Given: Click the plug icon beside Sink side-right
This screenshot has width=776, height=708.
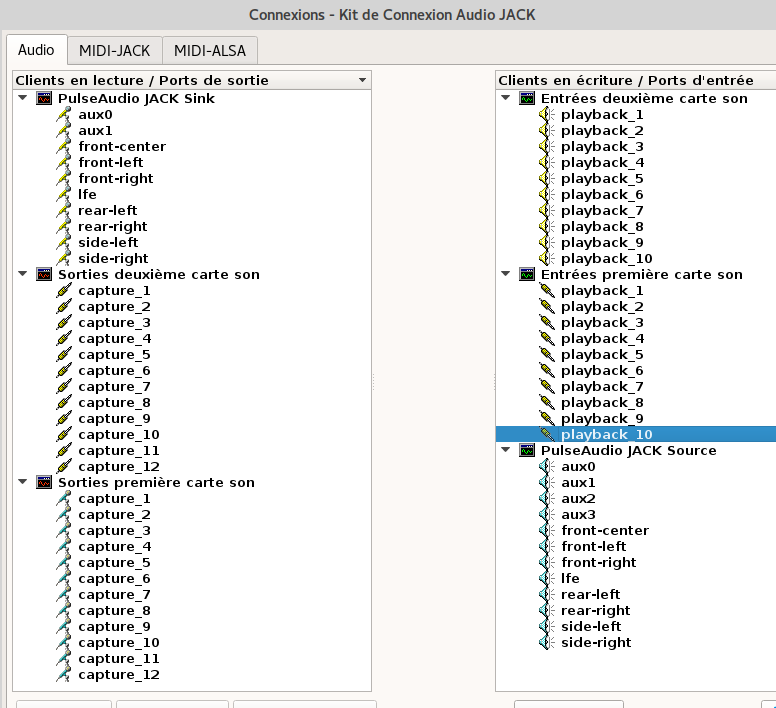Looking at the screenshot, I should click(64, 258).
